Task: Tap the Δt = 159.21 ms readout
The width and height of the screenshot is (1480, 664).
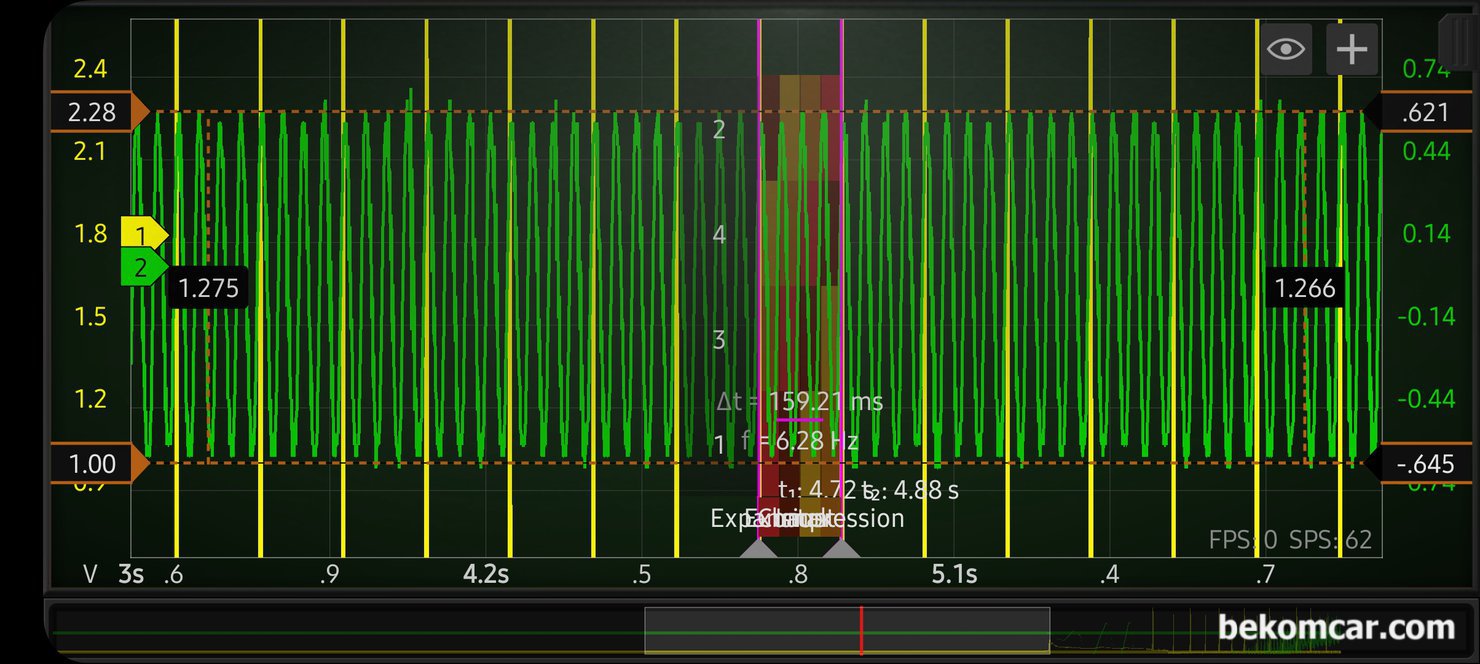Action: click(x=800, y=402)
